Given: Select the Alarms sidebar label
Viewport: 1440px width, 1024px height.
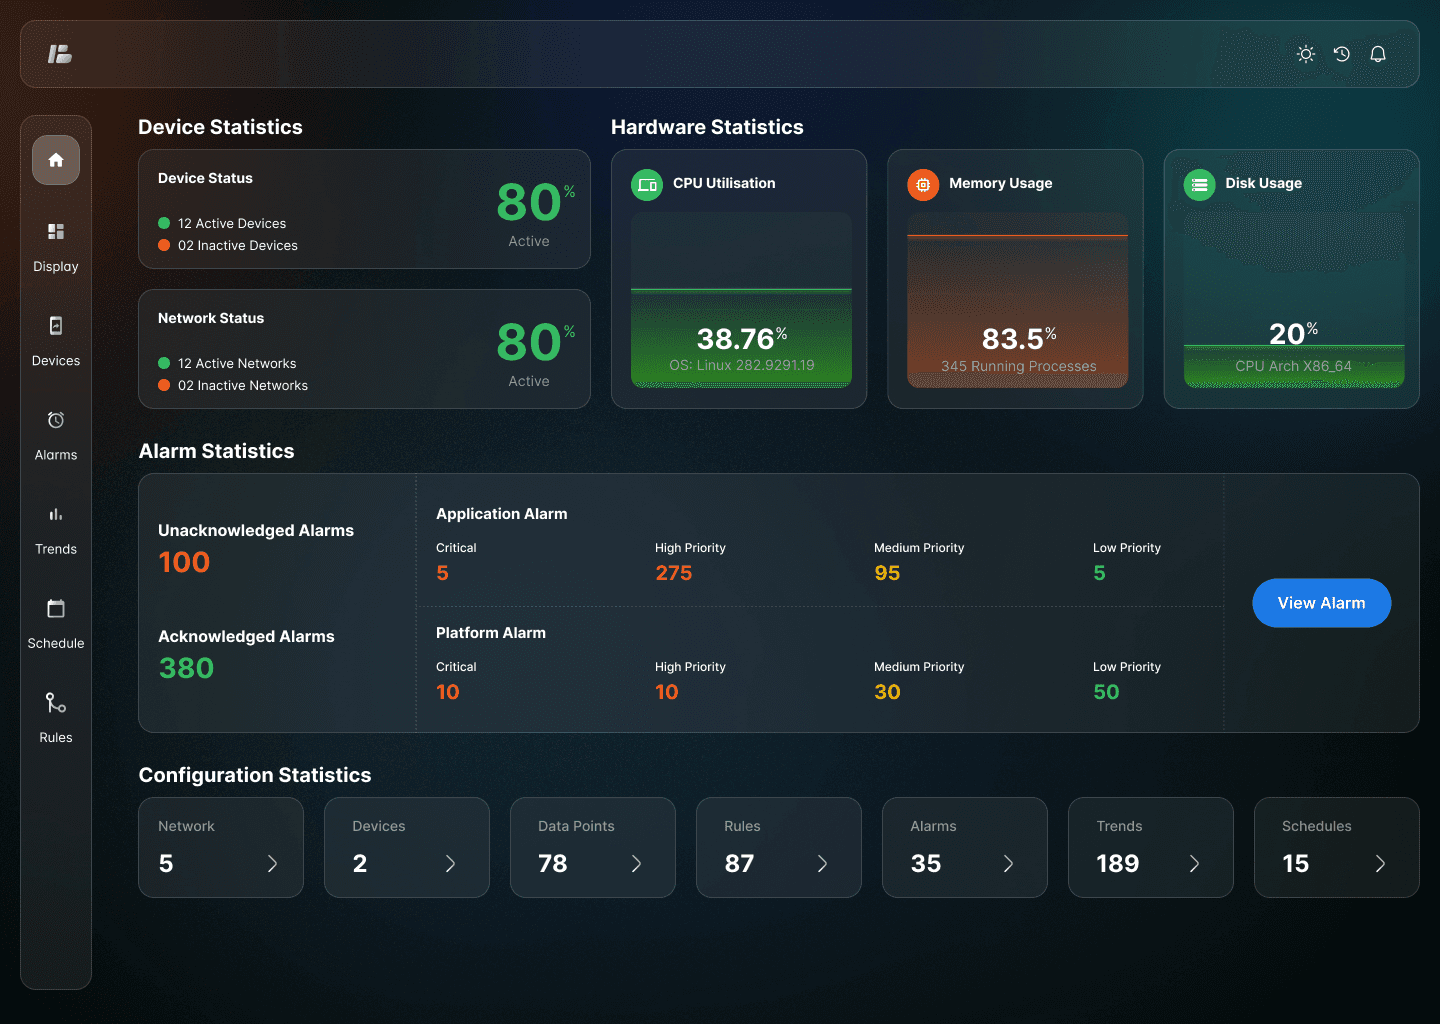Looking at the screenshot, I should pyautogui.click(x=56, y=455).
